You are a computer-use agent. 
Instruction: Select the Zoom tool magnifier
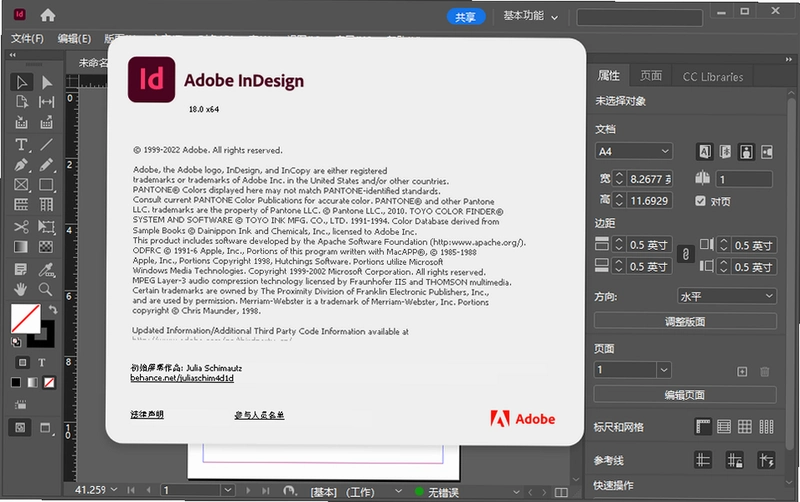46,289
